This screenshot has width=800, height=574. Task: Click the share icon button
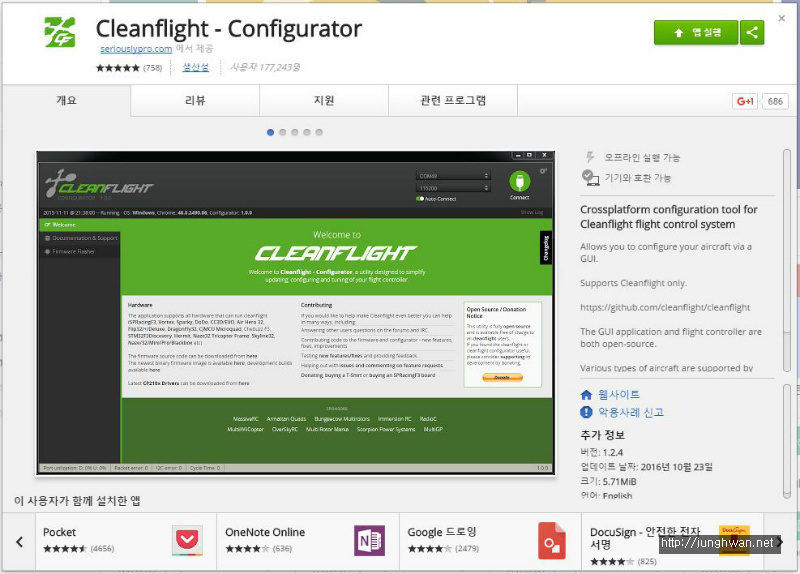point(752,33)
